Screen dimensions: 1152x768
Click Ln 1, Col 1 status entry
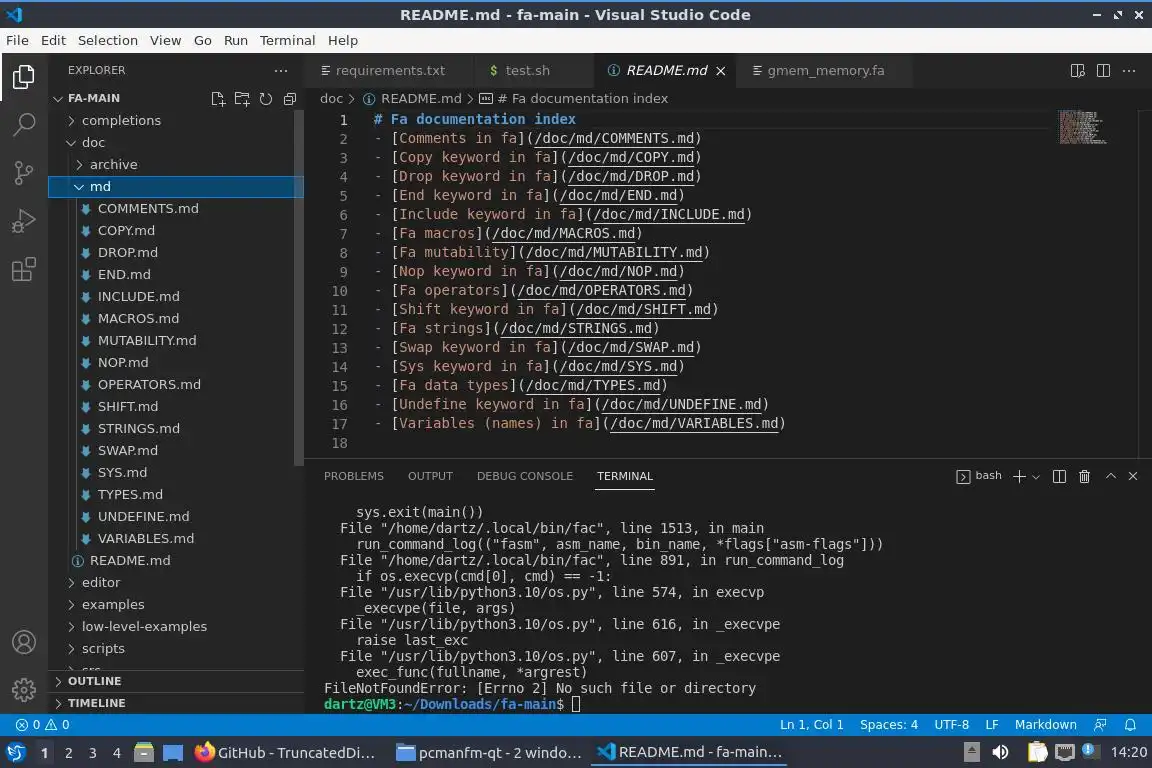coord(811,725)
